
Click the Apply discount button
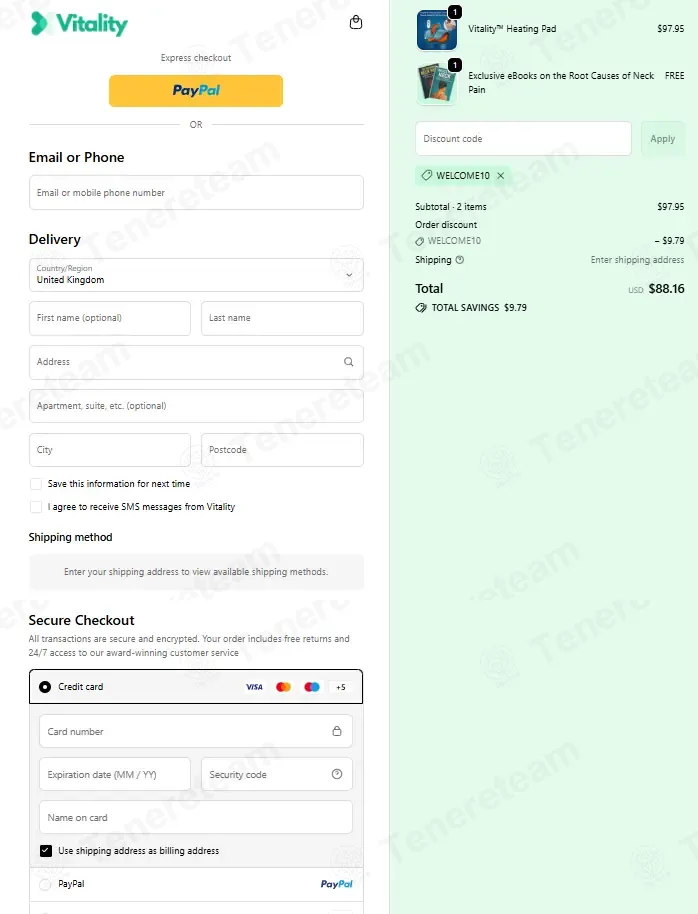pos(662,139)
